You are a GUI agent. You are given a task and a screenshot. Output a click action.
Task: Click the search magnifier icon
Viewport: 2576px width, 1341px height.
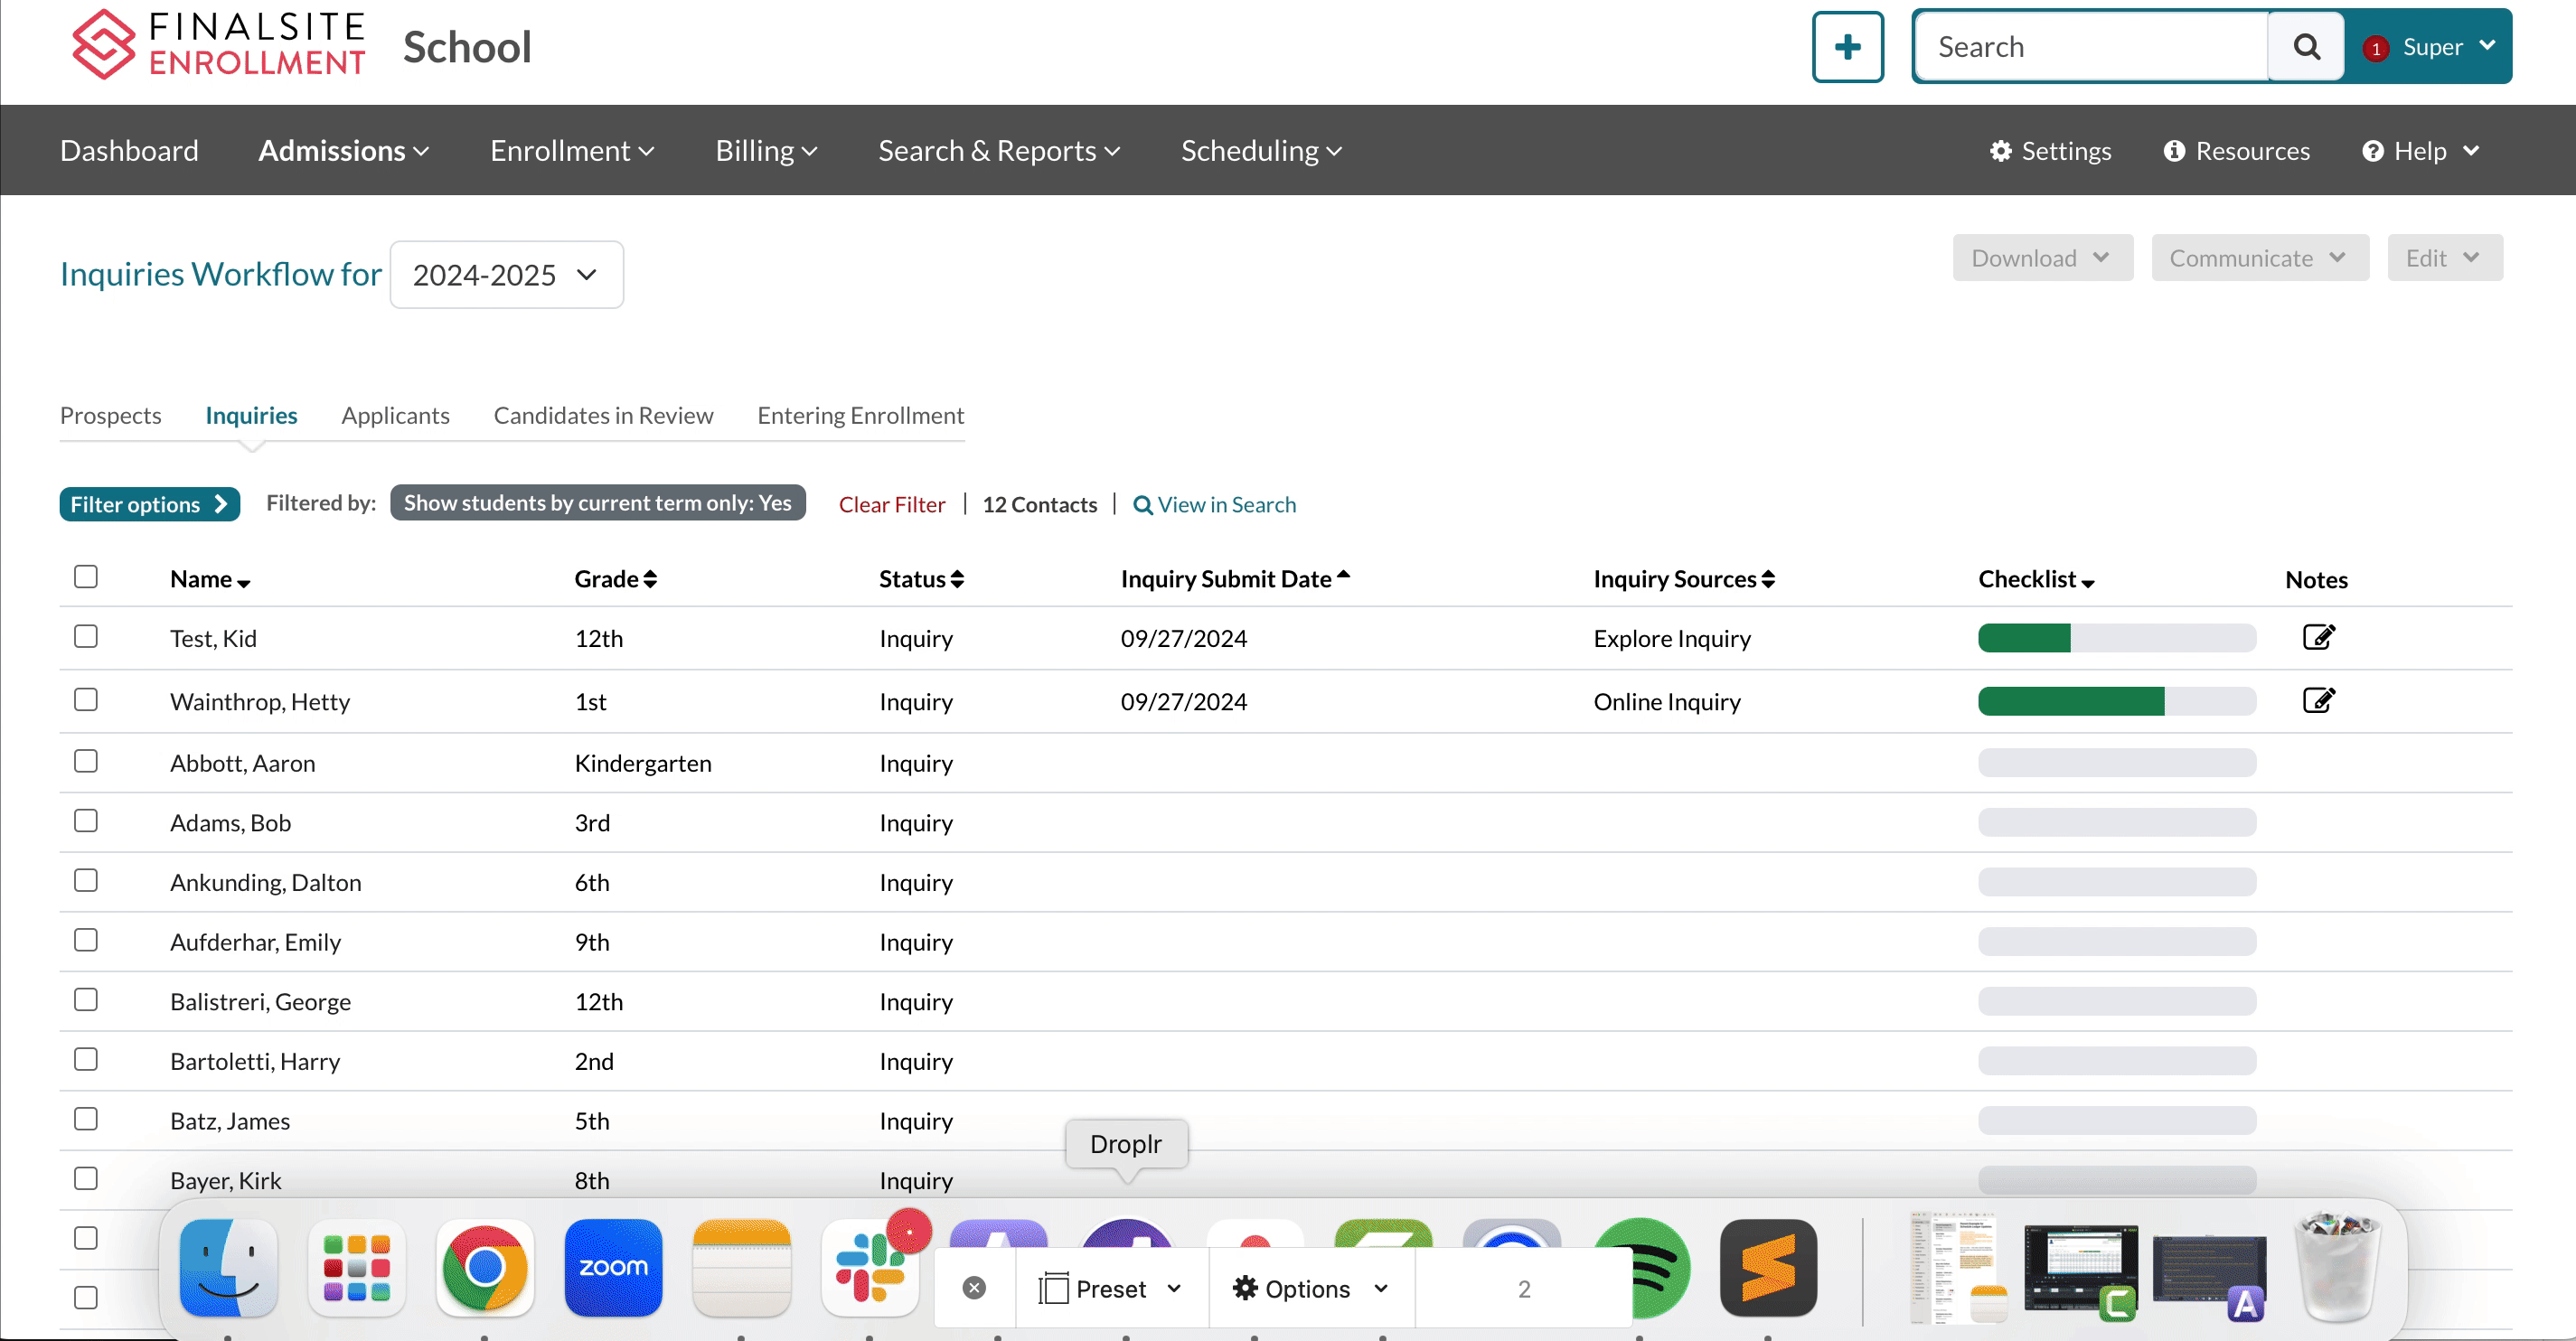pyautogui.click(x=2305, y=47)
